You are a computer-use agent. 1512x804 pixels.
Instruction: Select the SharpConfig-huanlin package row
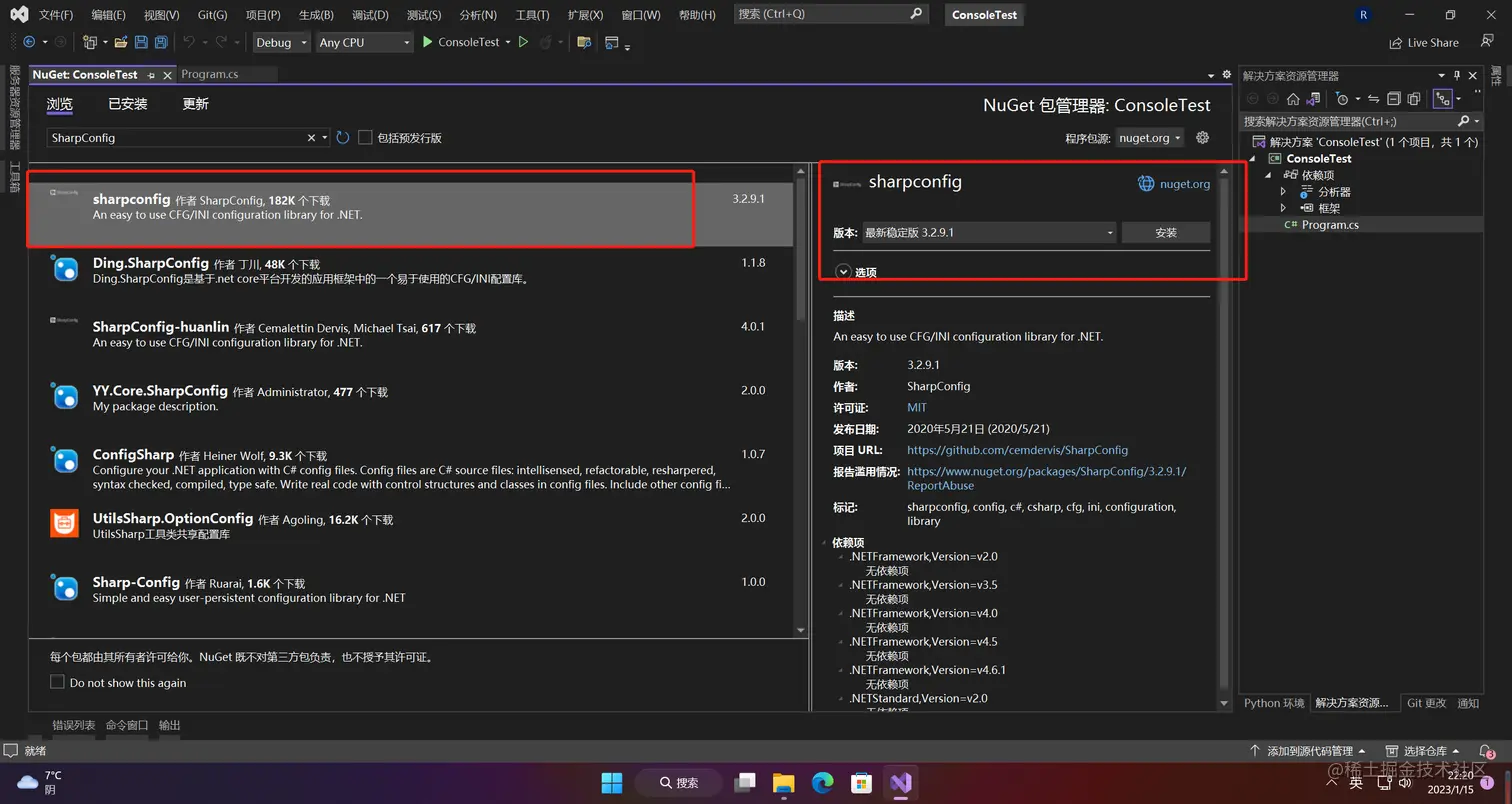(x=410, y=335)
